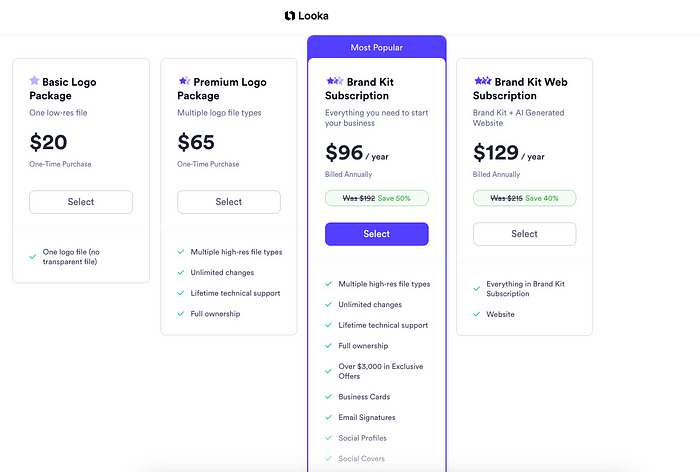Click the Was $215 Save 40% badge

[524, 198]
